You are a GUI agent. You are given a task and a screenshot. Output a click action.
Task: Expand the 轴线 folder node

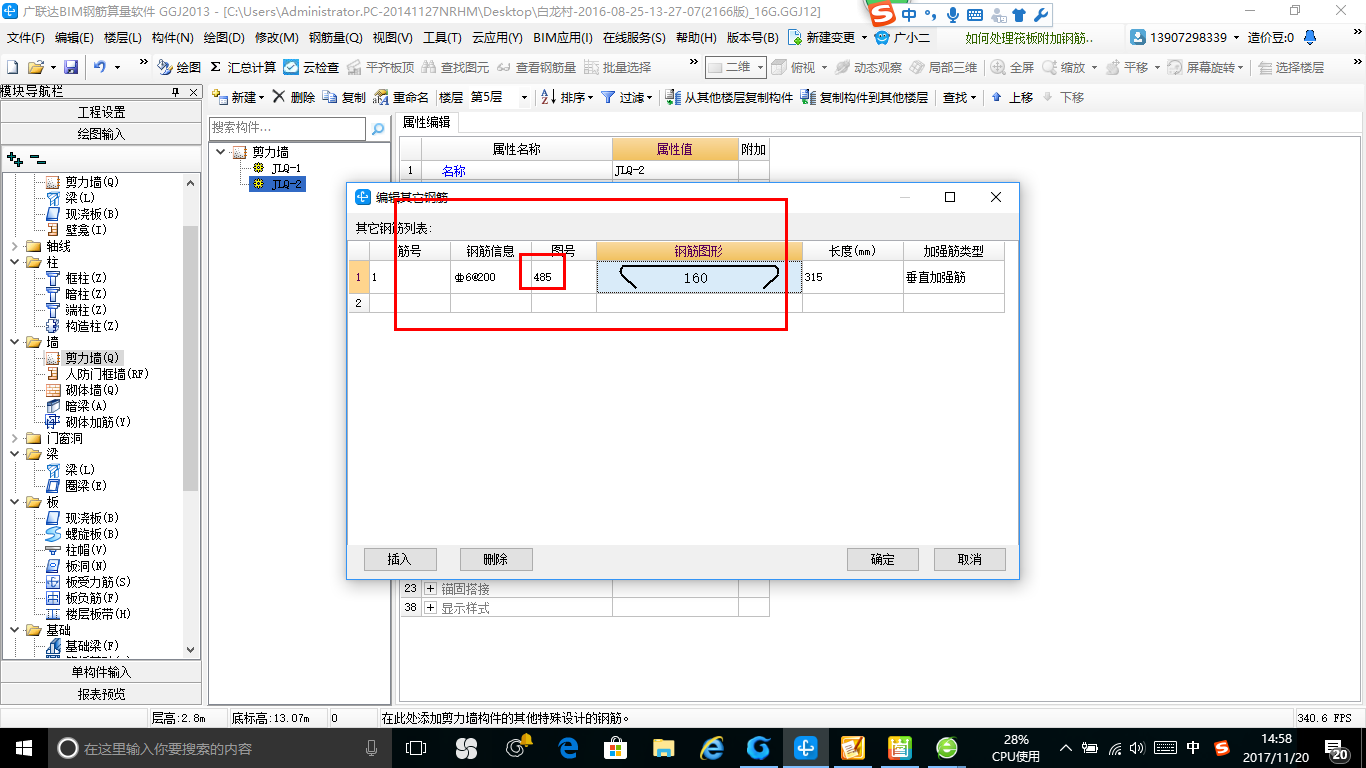13,246
